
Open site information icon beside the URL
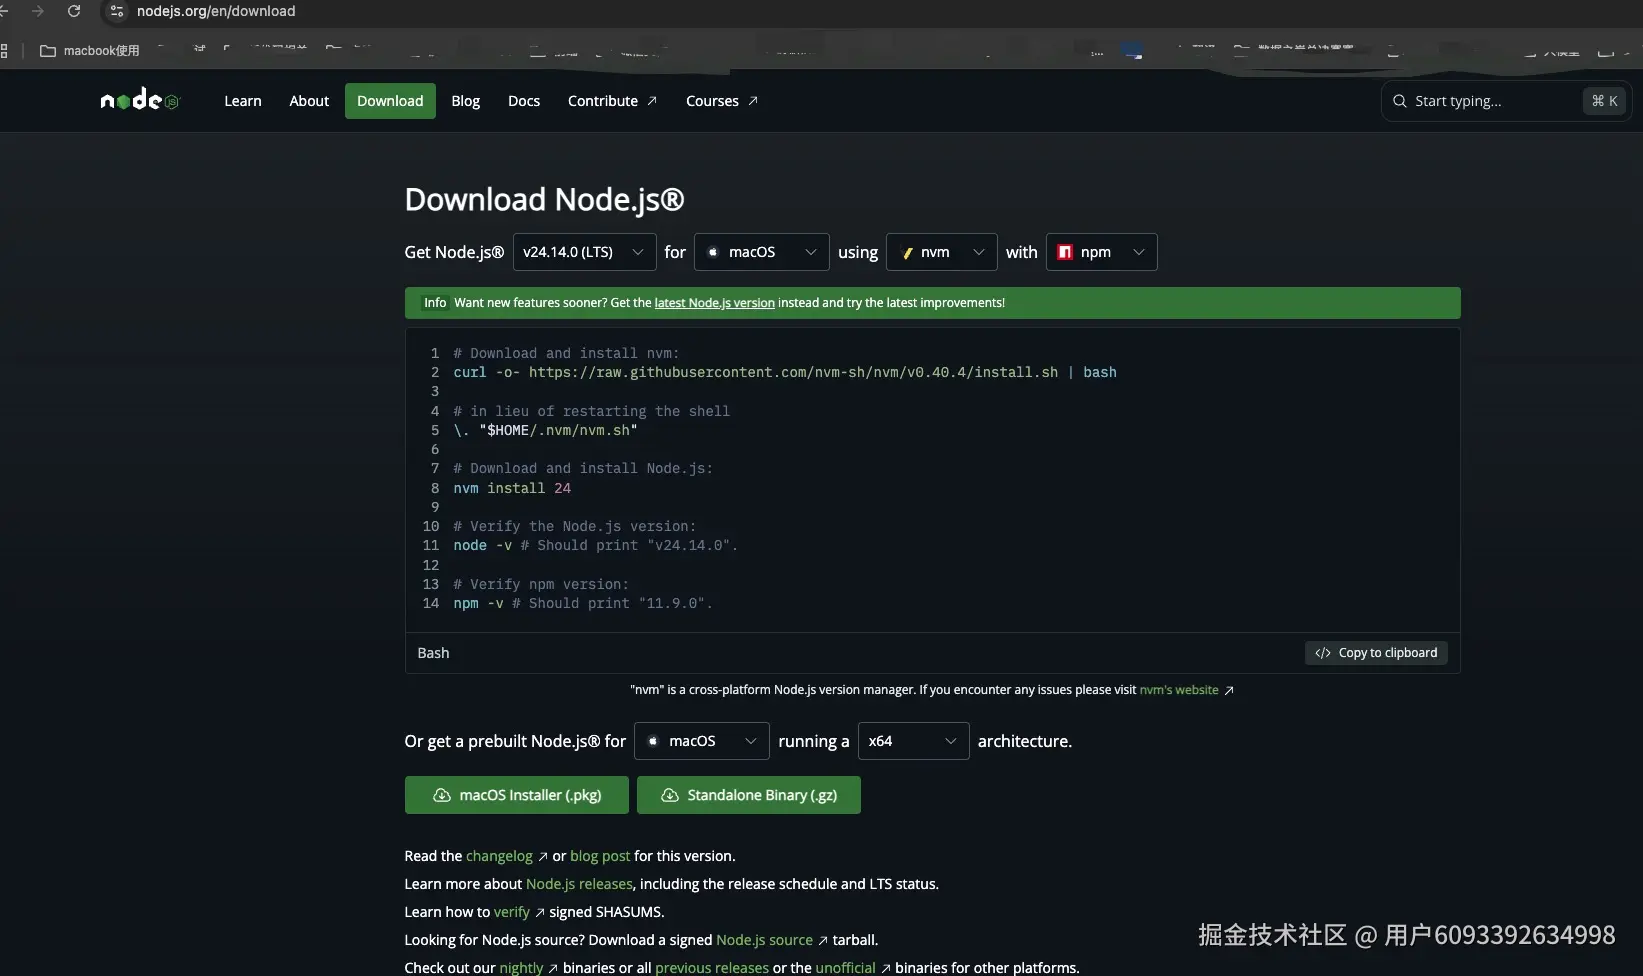click(117, 11)
